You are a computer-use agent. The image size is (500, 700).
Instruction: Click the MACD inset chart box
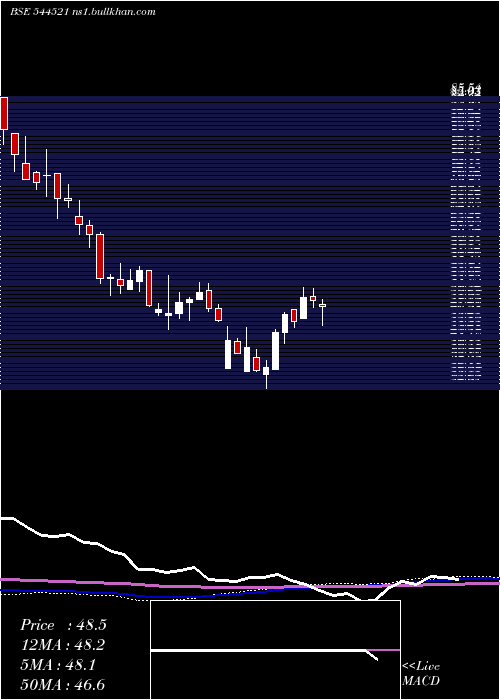point(275,650)
